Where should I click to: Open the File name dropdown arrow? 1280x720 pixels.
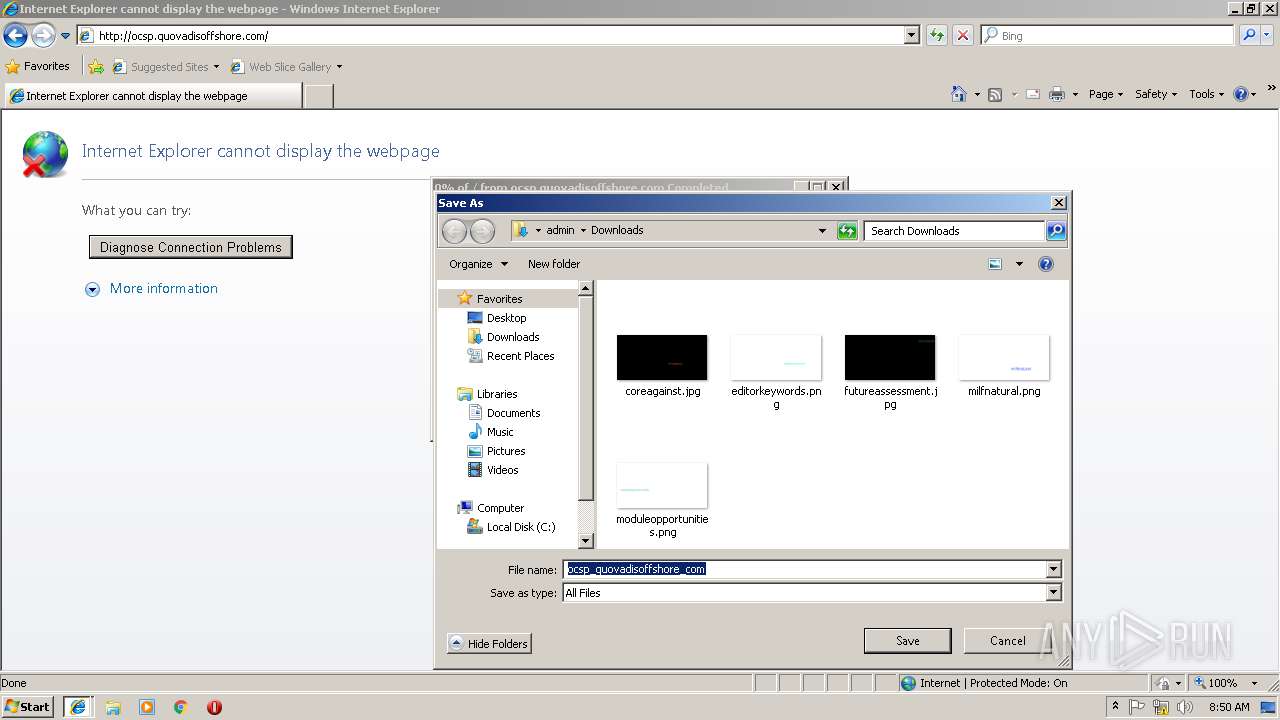click(1053, 570)
